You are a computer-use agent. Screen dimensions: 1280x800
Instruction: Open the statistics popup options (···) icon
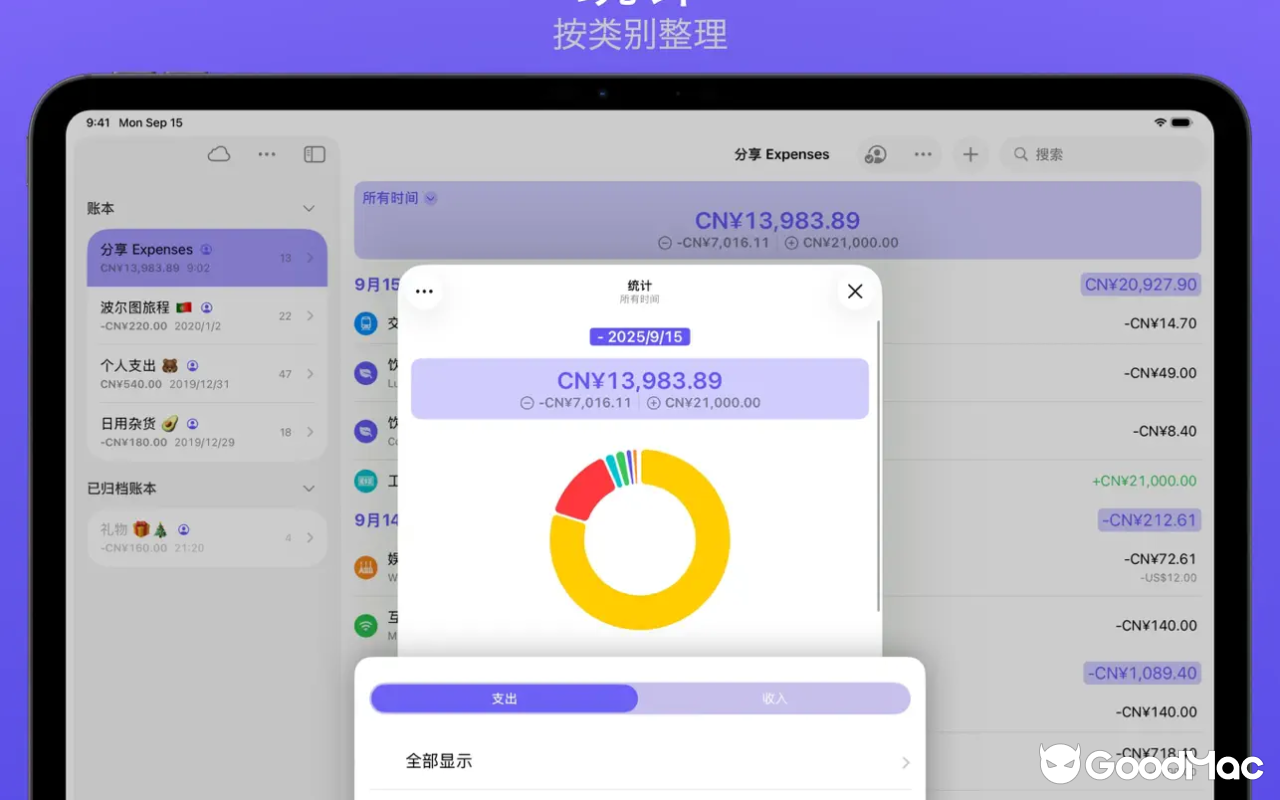424,290
